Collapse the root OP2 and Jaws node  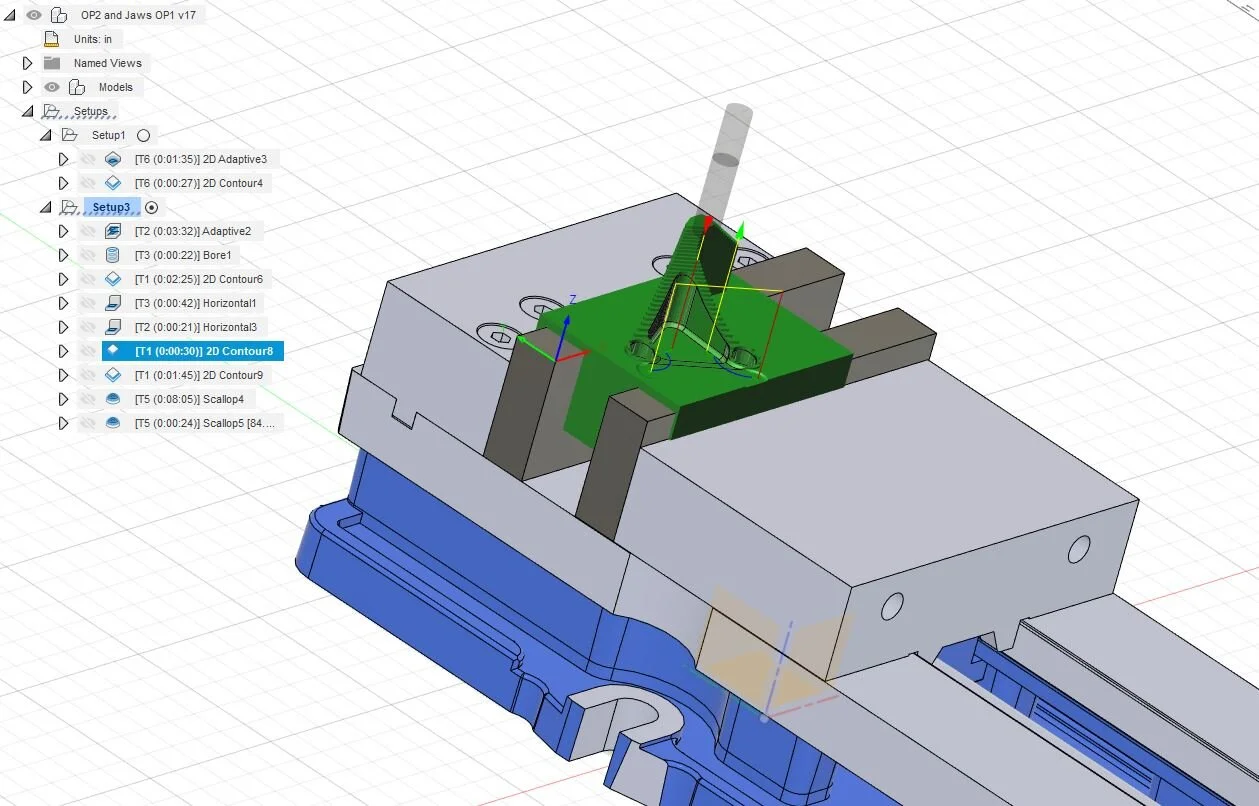(10, 15)
